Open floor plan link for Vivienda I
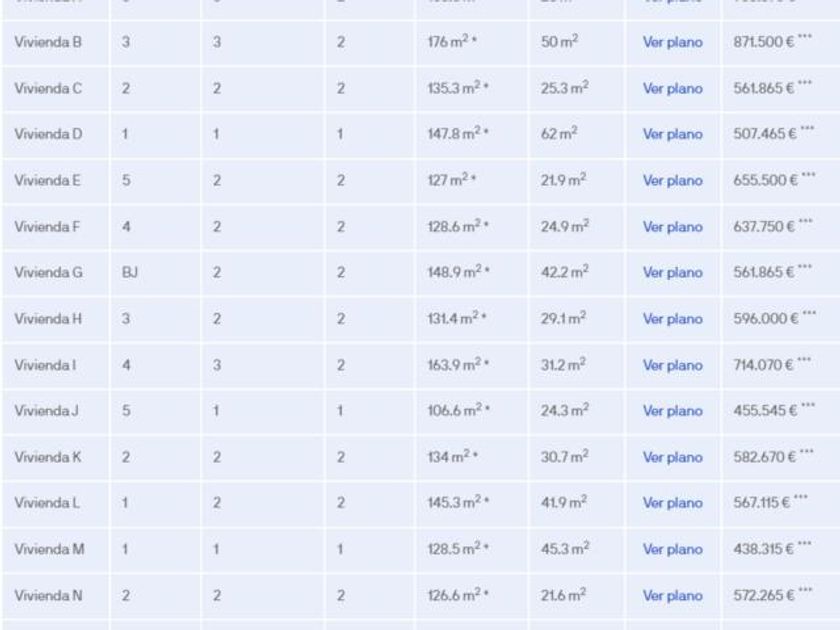Viewport: 840px width, 630px height. [x=672, y=365]
